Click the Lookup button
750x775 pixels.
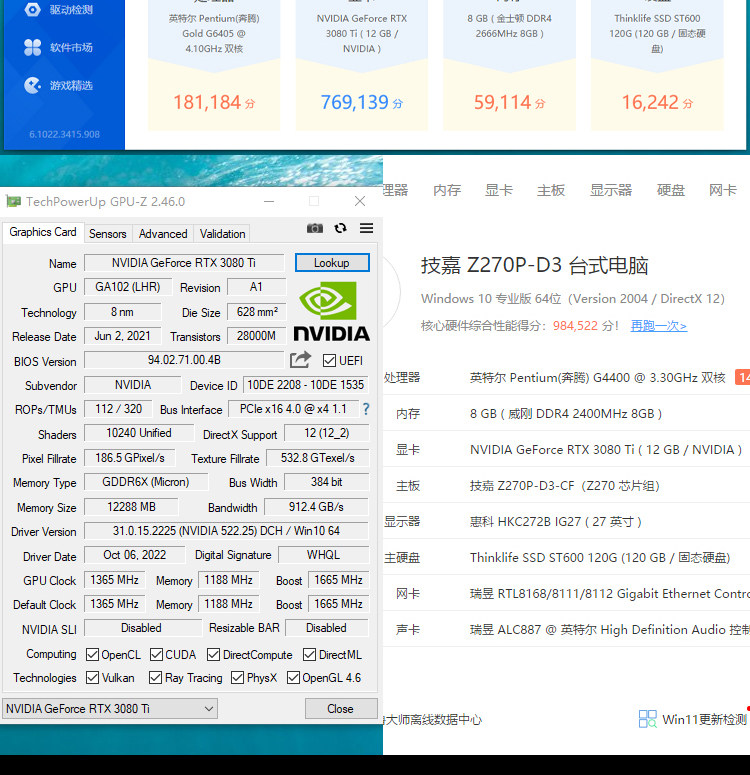point(332,262)
